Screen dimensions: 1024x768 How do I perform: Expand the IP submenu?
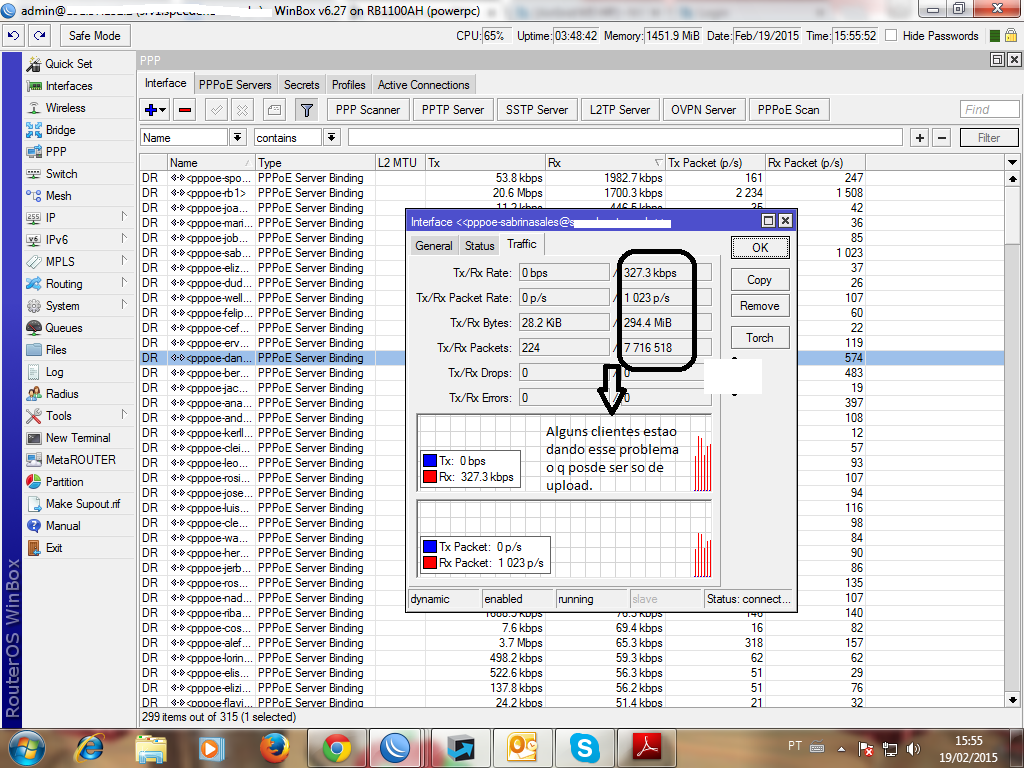pyautogui.click(x=123, y=216)
